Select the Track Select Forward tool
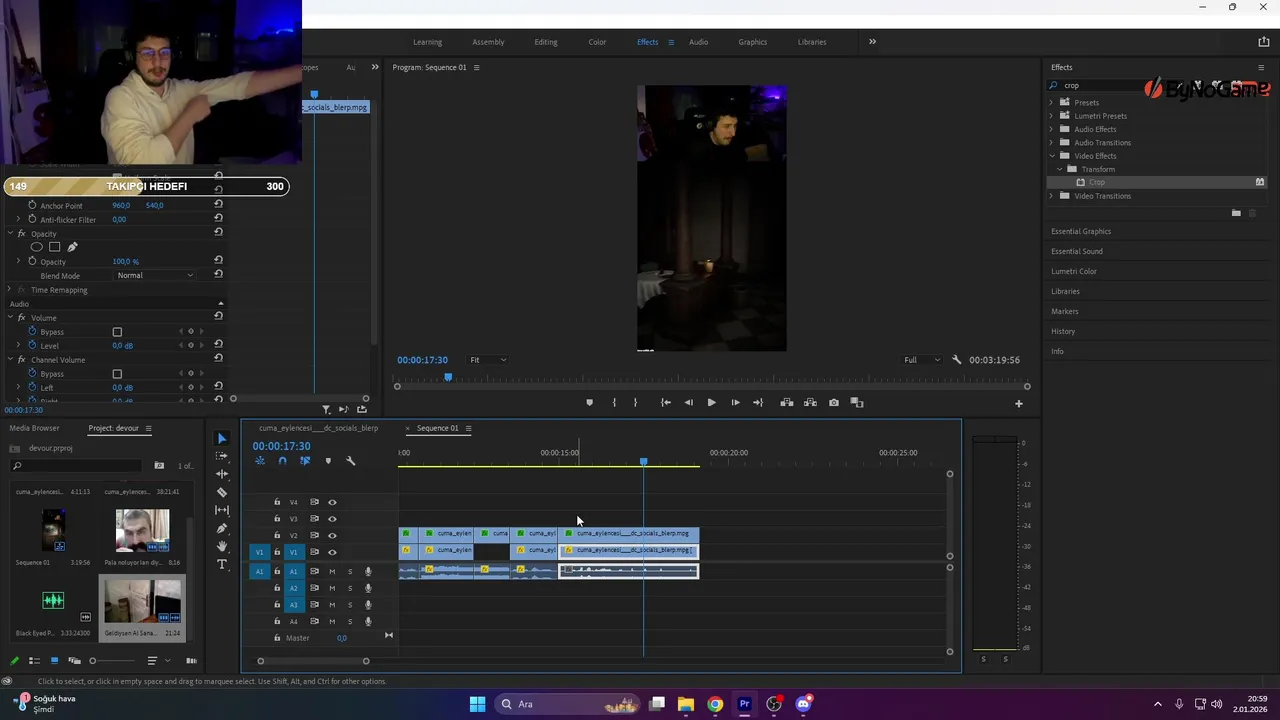Viewport: 1280px width, 720px height. (222, 456)
